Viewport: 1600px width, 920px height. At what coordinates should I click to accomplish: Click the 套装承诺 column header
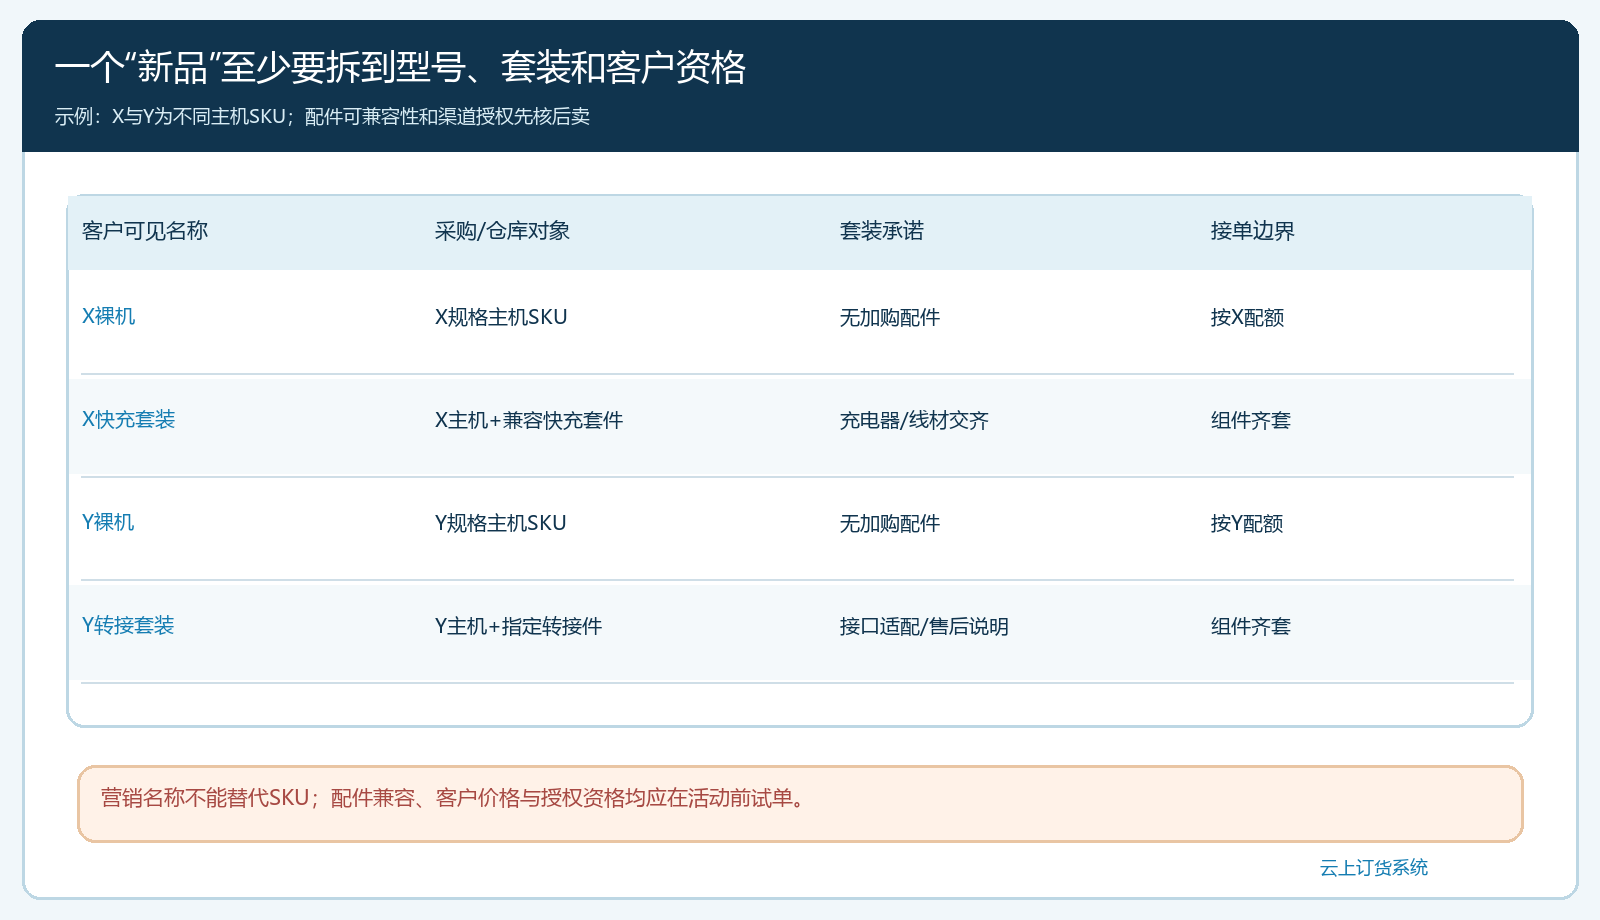click(882, 231)
